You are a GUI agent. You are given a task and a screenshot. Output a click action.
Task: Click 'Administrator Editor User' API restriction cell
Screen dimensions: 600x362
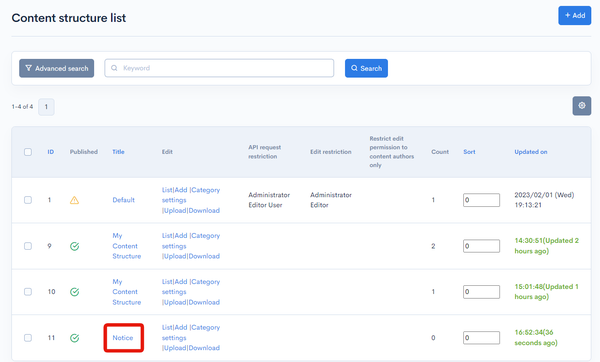pyautogui.click(x=269, y=200)
